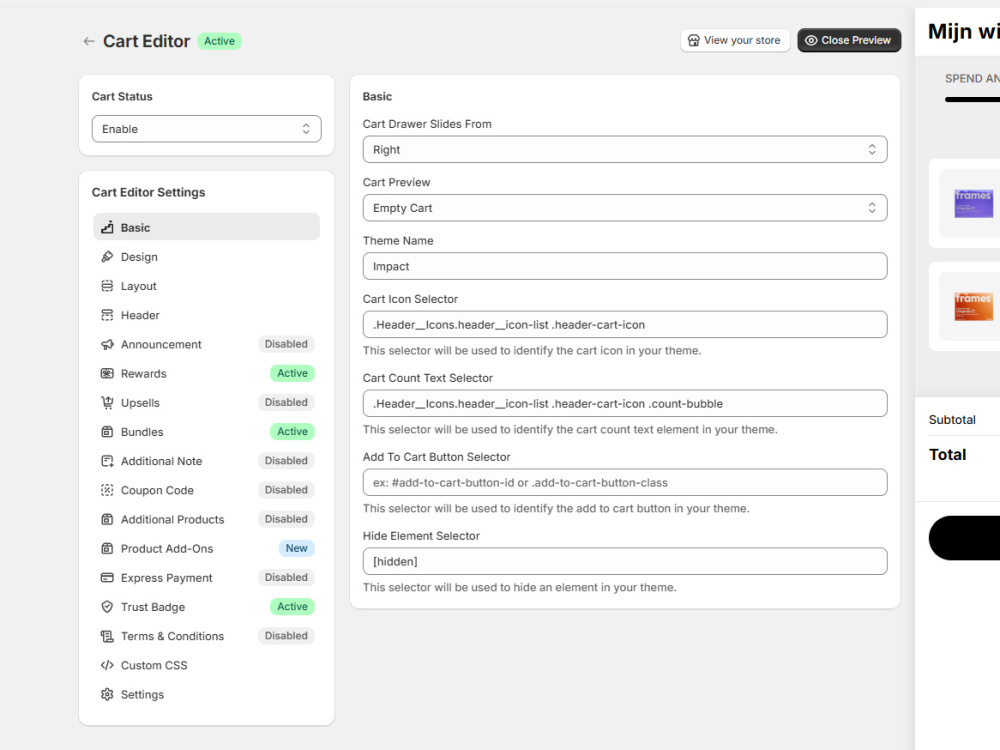Click the Theme Name input field

[625, 267]
